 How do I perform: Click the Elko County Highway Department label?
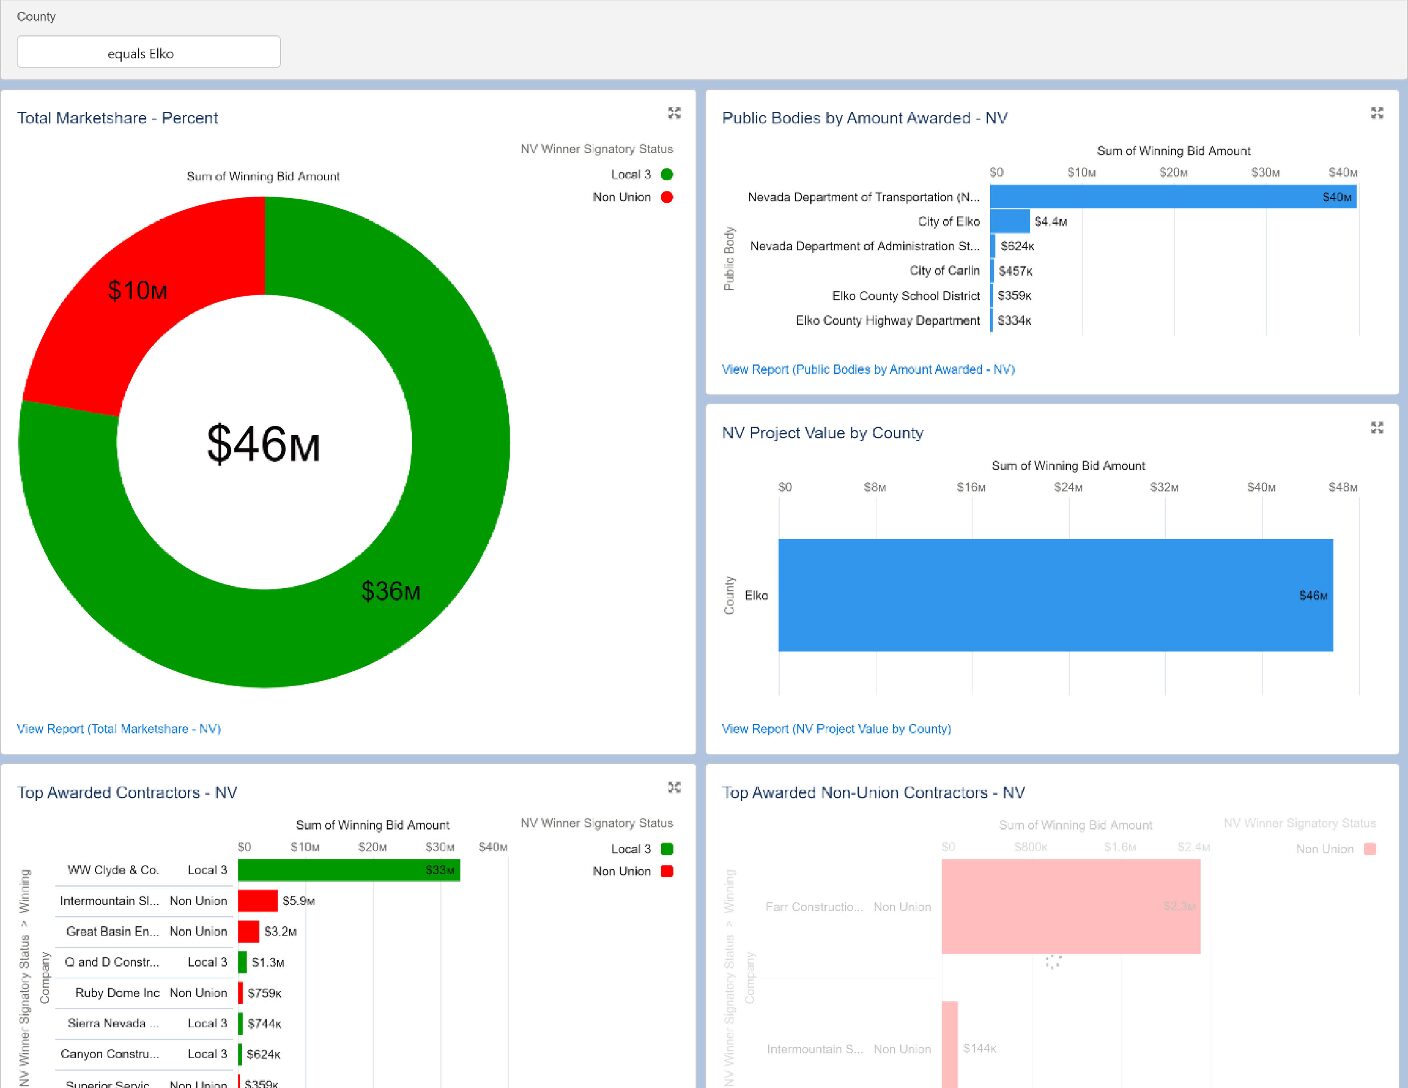(888, 321)
